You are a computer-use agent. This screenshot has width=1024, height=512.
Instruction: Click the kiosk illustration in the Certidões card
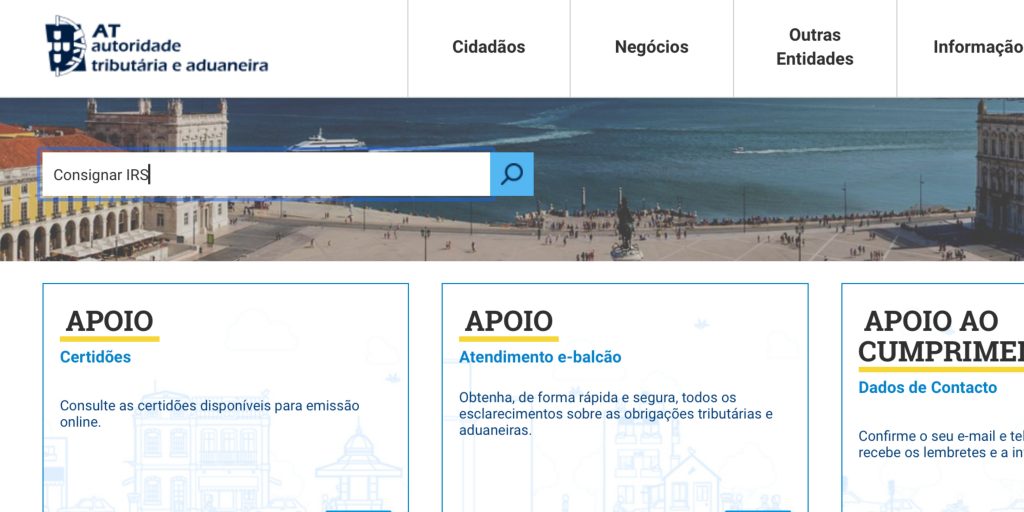pyautogui.click(x=358, y=464)
